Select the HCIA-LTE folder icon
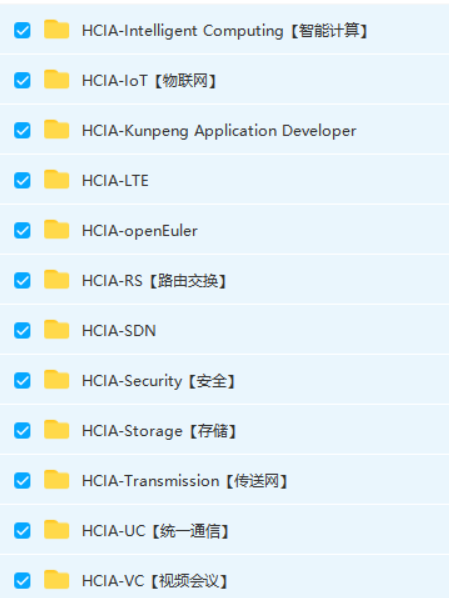Image resolution: width=449 pixels, height=598 pixels. click(x=56, y=180)
